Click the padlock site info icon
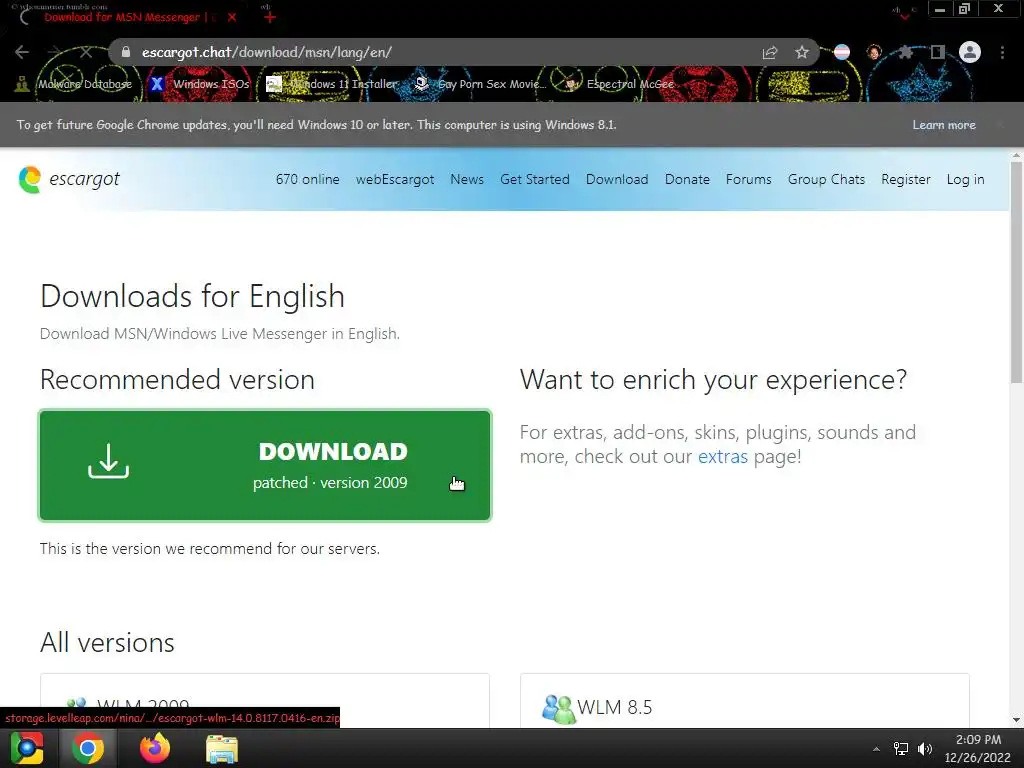Image resolution: width=1024 pixels, height=768 pixels. (126, 52)
